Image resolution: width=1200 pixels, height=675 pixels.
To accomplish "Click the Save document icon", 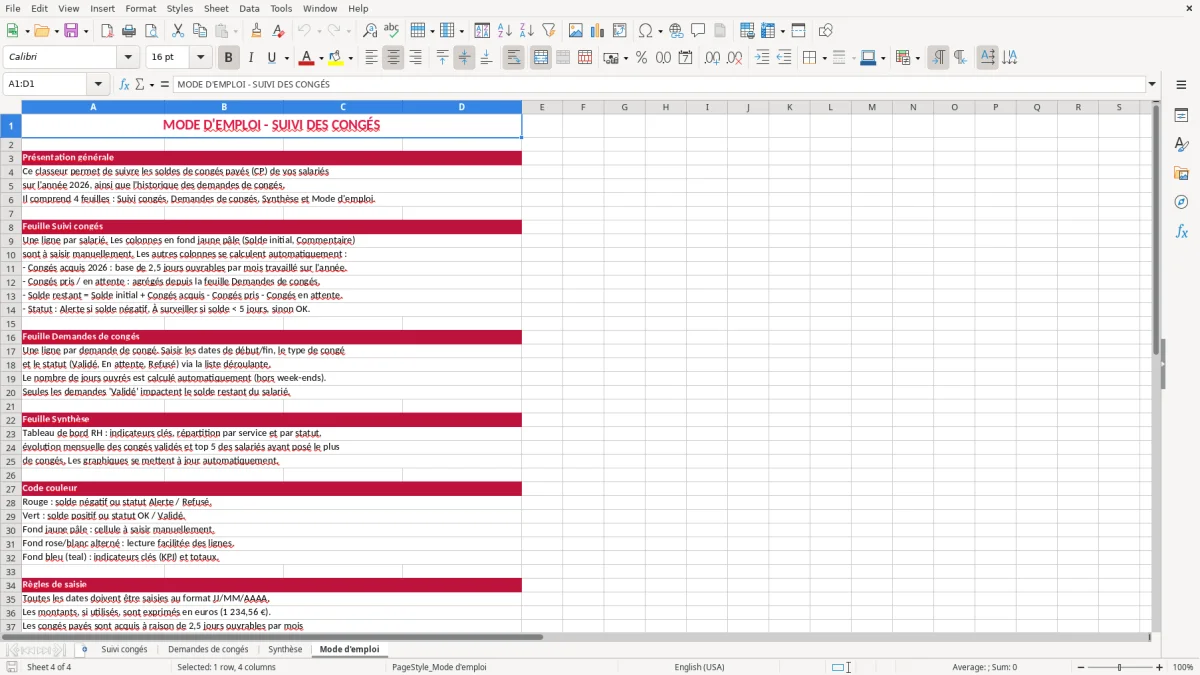I will click(x=70, y=31).
